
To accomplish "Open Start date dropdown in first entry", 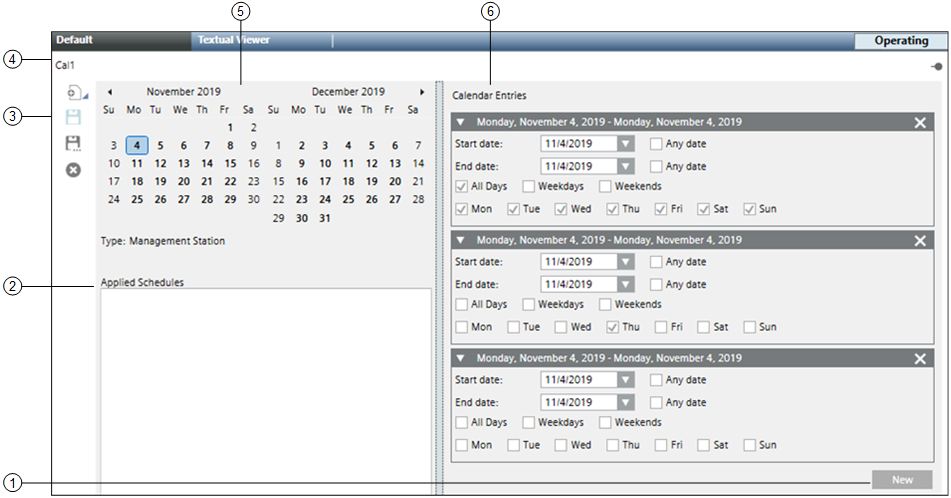I will tap(625, 144).
